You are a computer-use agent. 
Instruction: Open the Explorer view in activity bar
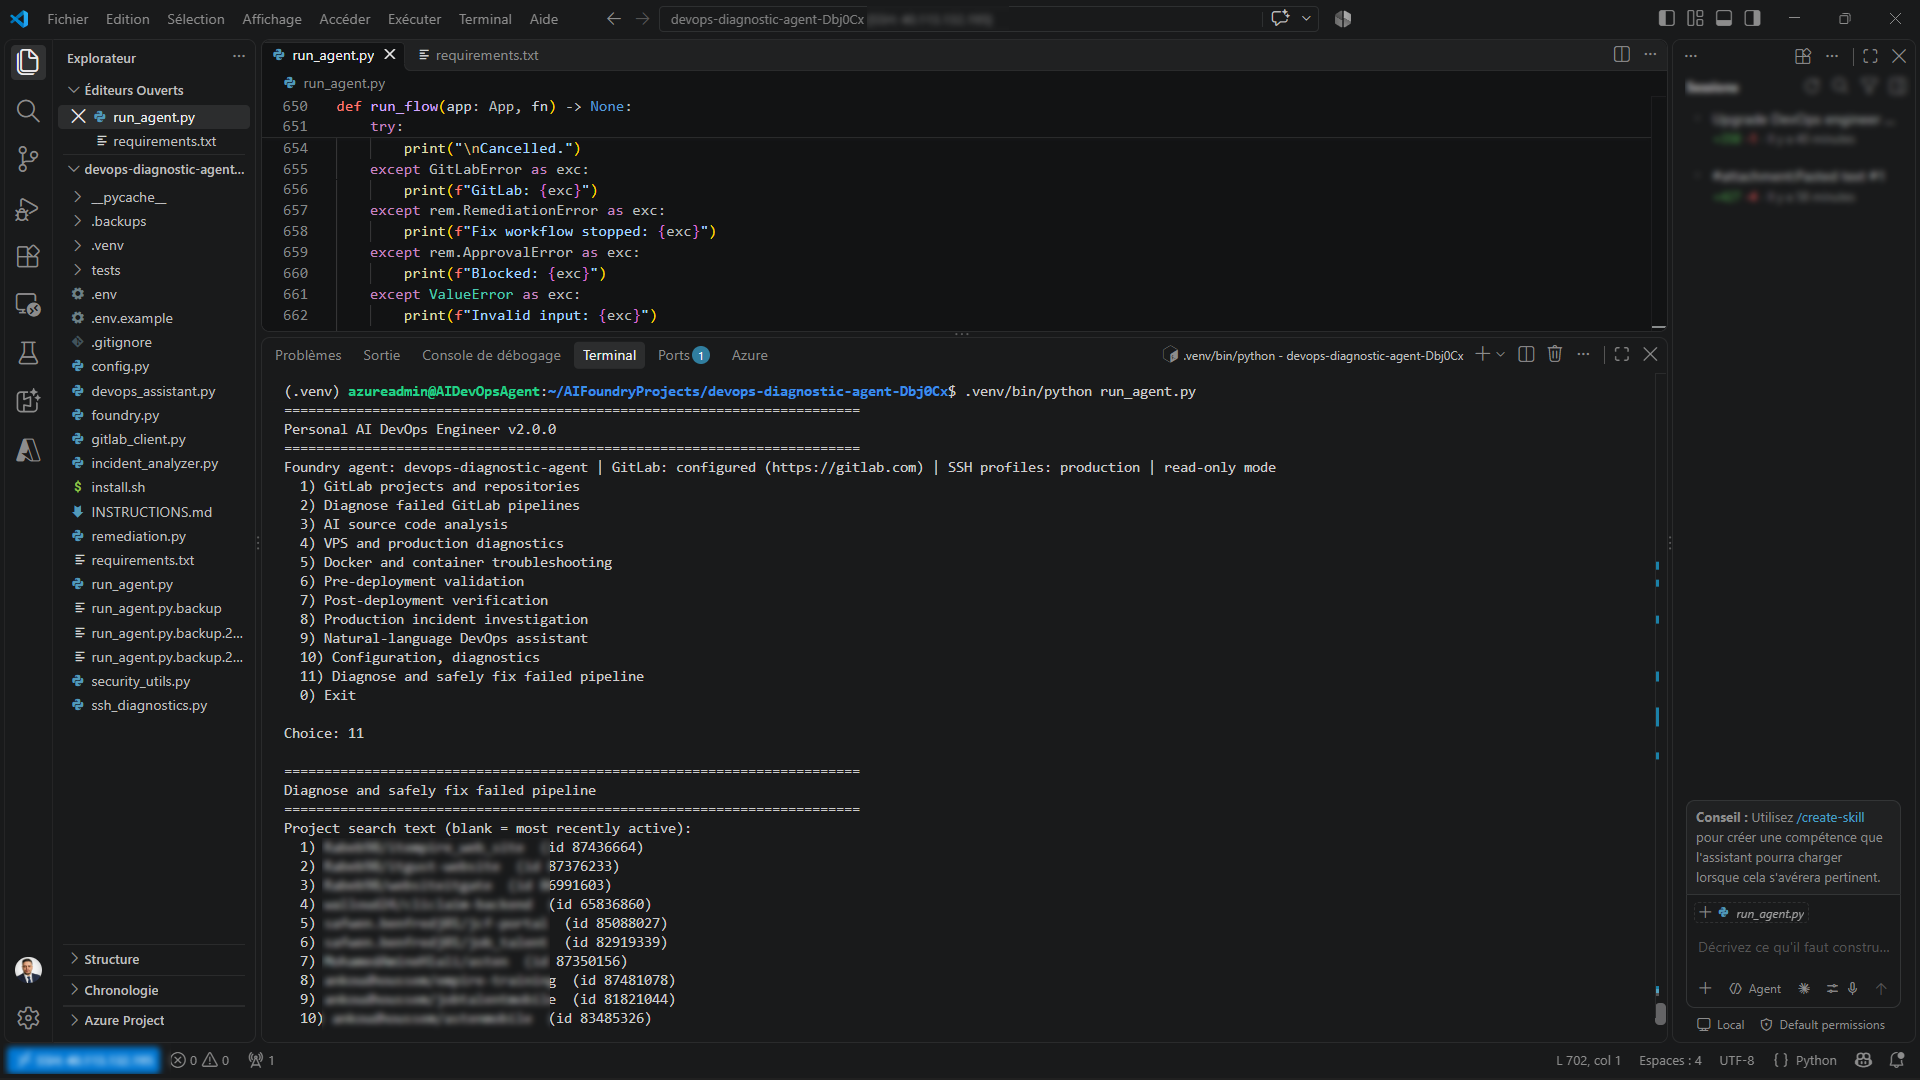coord(28,62)
